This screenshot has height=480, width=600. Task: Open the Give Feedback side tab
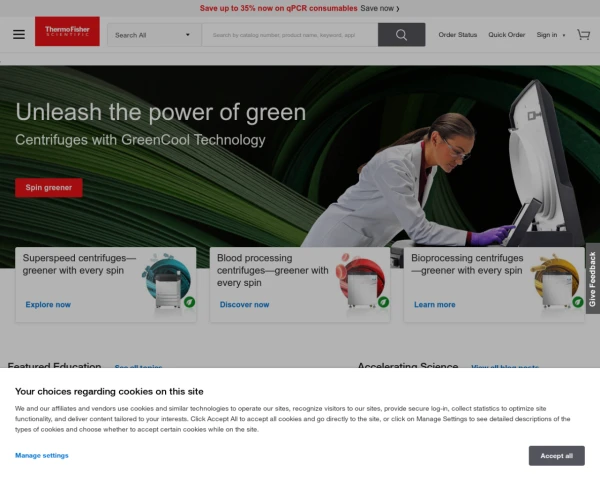tap(593, 279)
